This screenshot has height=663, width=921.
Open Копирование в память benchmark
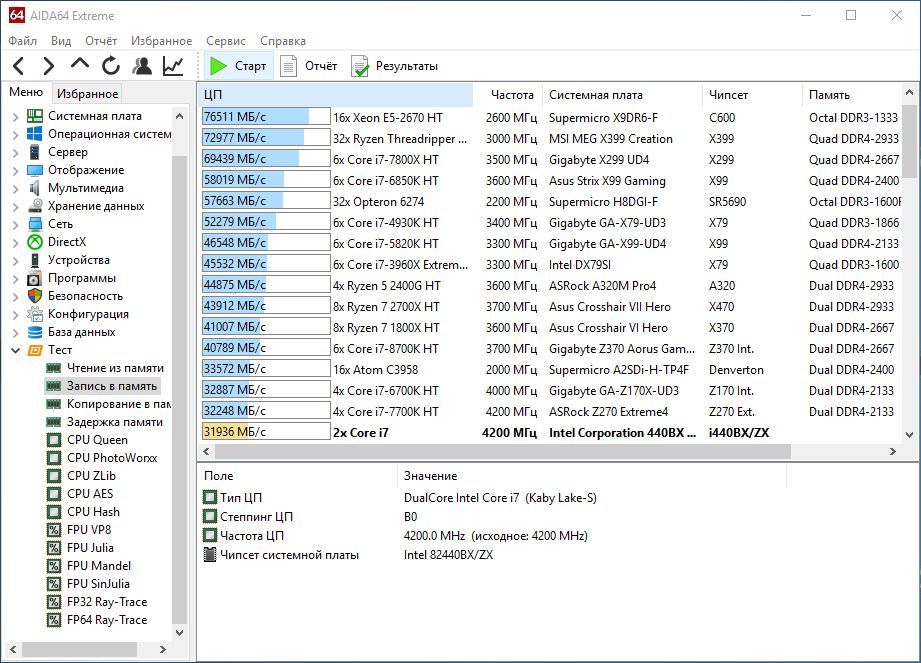(119, 404)
